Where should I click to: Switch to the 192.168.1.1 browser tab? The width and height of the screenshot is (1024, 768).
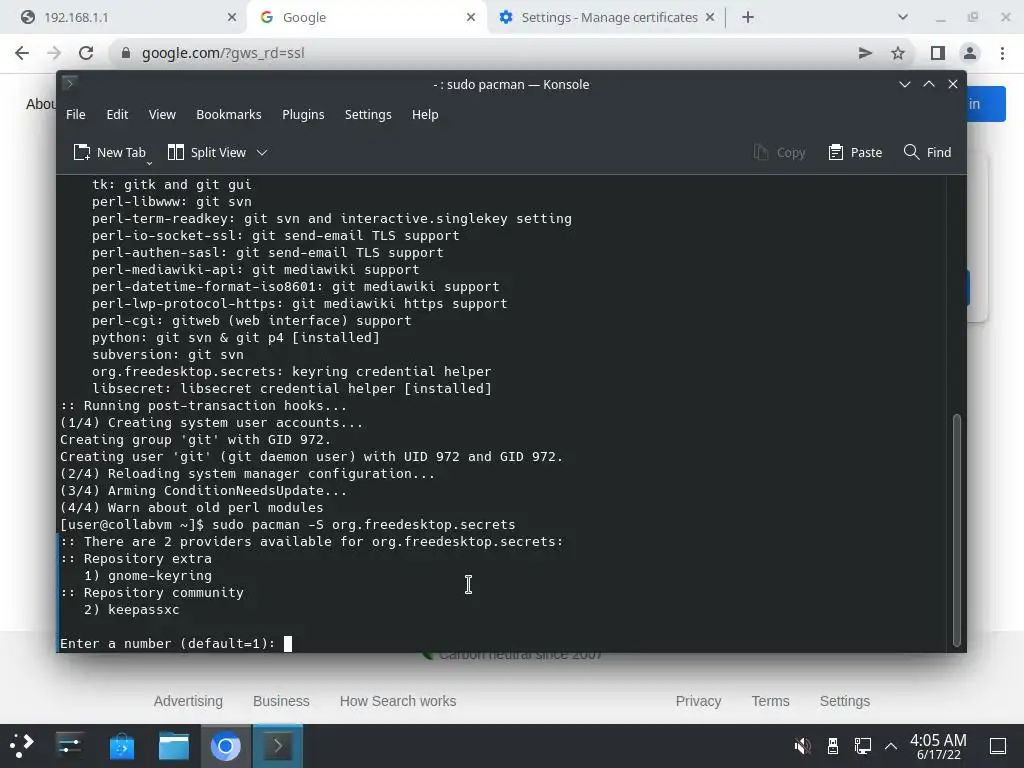pos(124,18)
